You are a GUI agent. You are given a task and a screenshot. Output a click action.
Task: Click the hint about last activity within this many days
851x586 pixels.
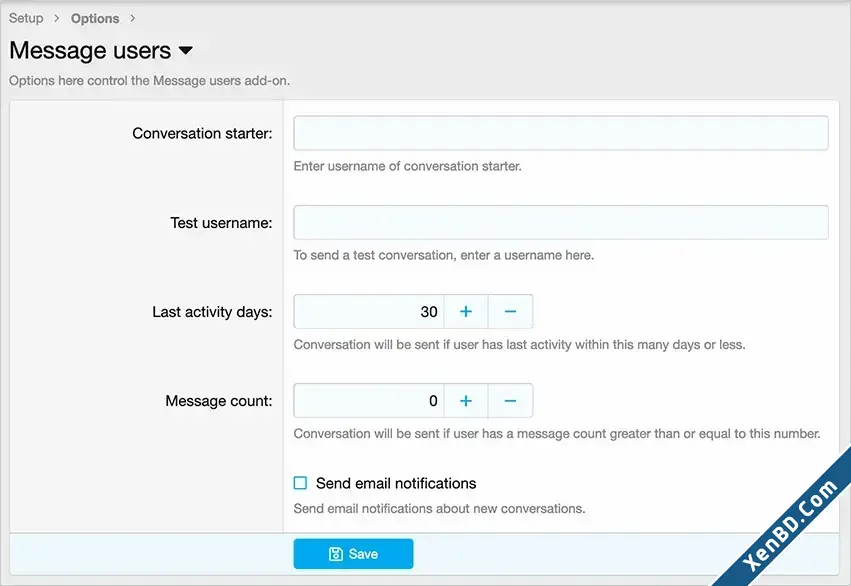coord(519,345)
